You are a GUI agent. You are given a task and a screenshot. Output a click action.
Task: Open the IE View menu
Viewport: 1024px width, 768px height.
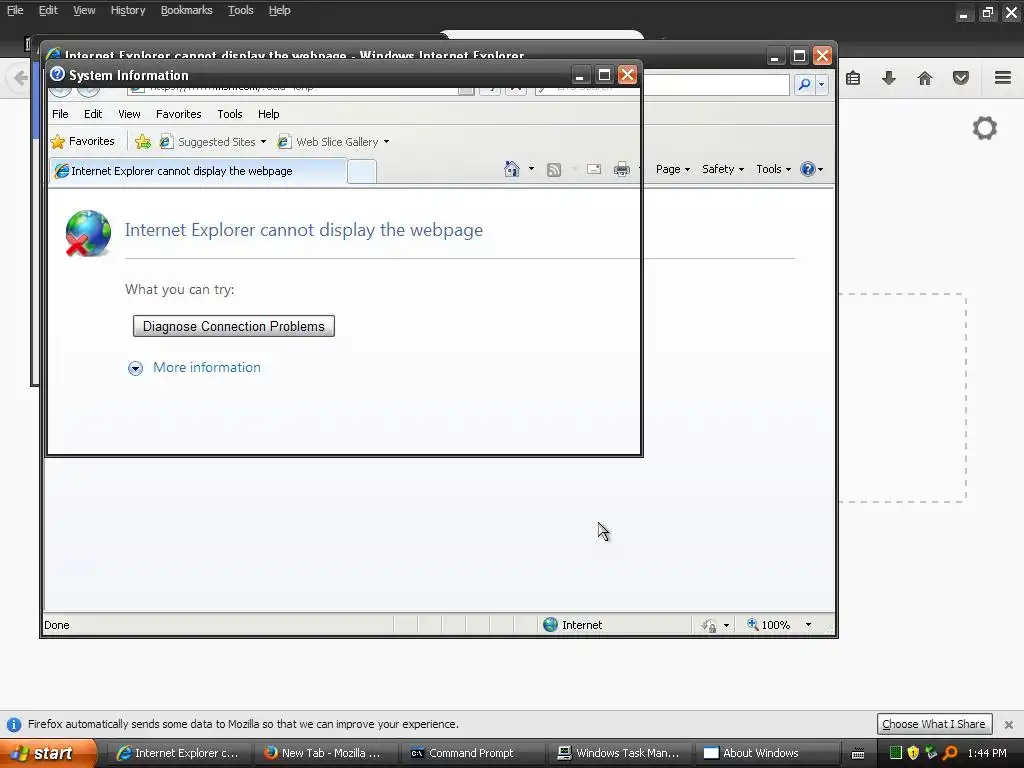(129, 114)
